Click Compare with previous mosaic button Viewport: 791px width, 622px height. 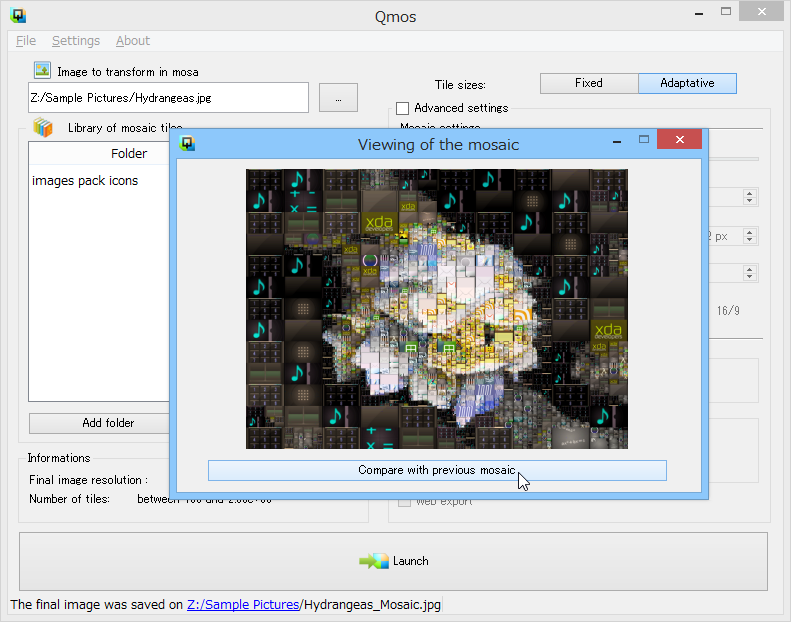pyautogui.click(x=437, y=471)
